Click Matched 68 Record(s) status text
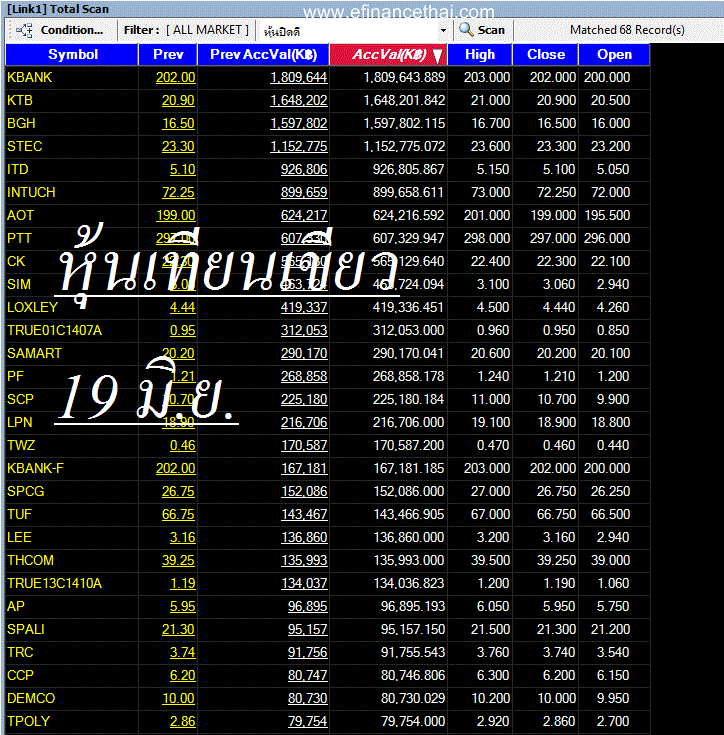The height and width of the screenshot is (735, 724). pyautogui.click(x=627, y=30)
